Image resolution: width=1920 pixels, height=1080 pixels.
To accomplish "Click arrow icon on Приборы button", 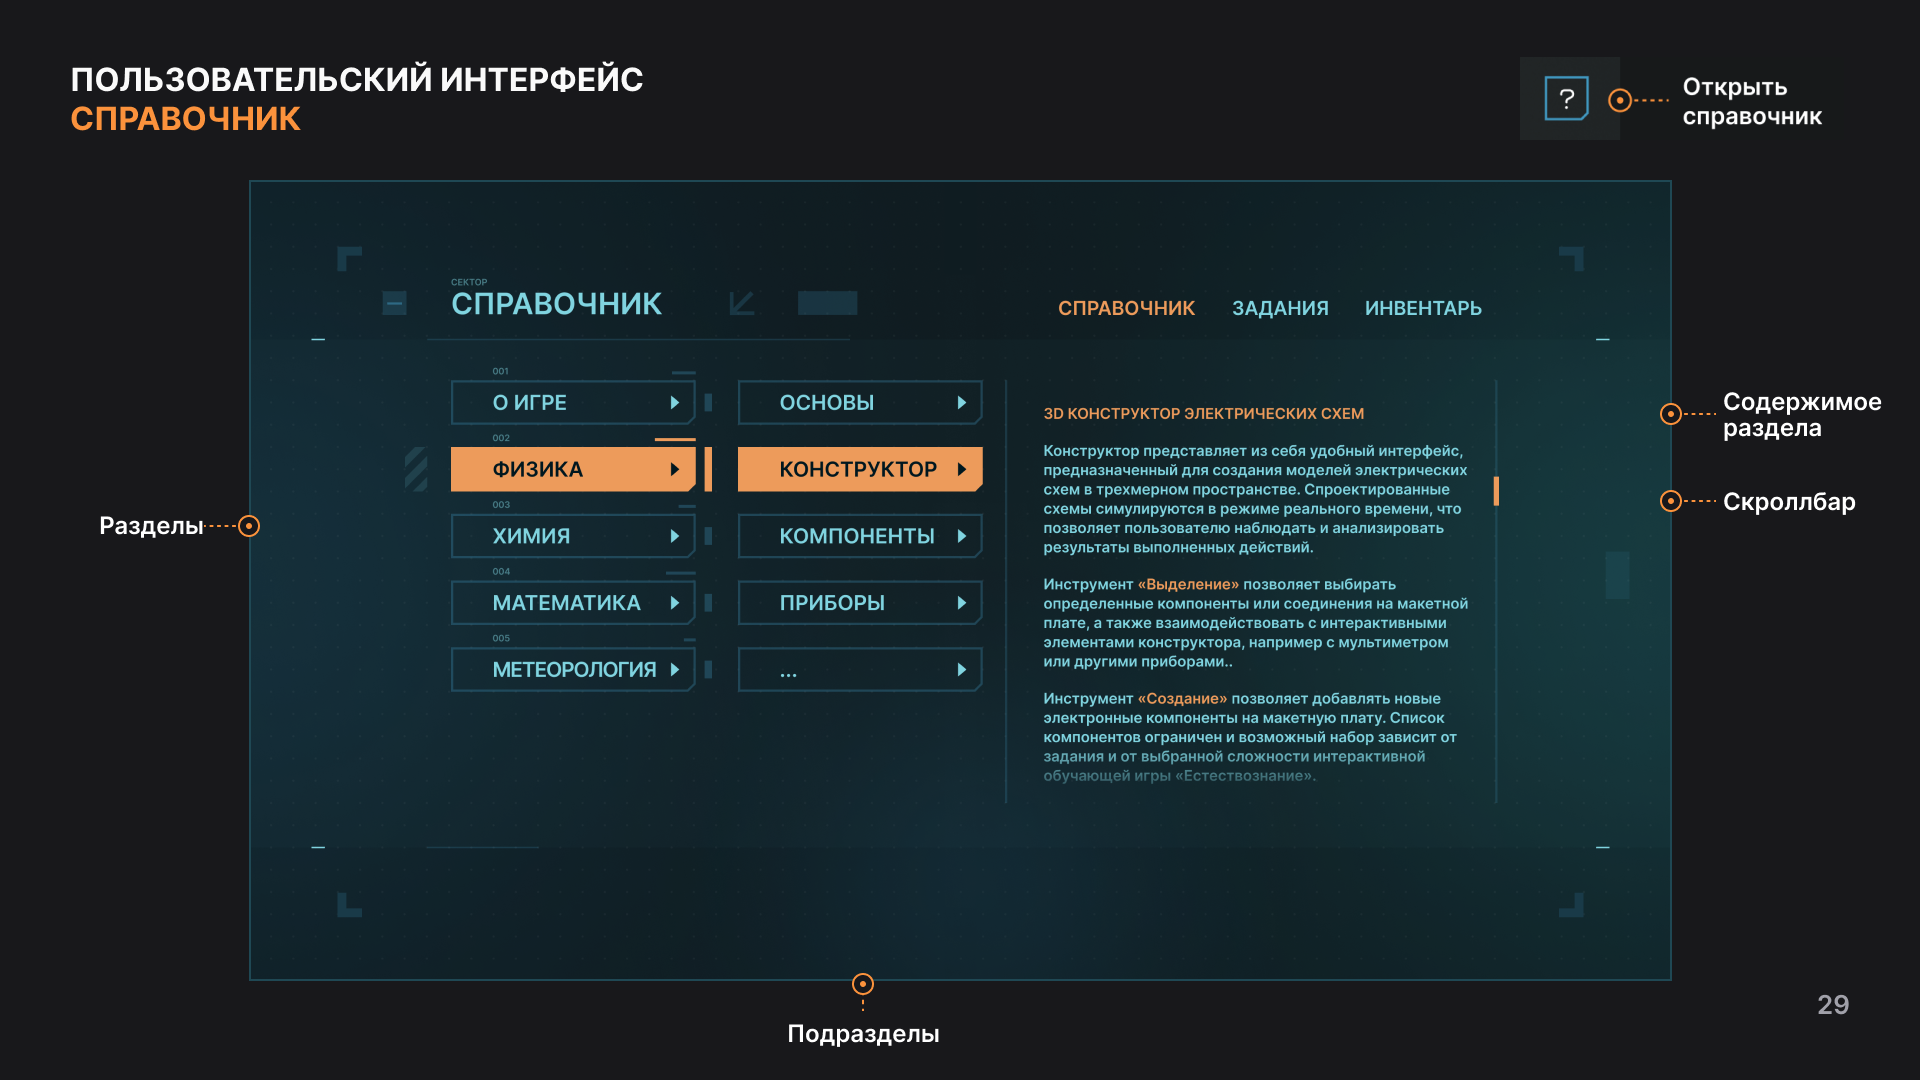I will point(961,603).
